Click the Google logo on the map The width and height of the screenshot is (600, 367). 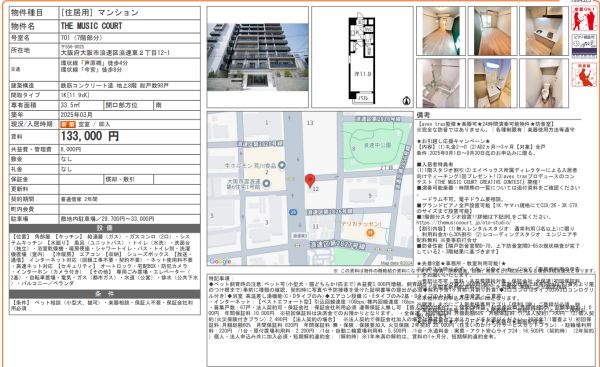(x=220, y=261)
